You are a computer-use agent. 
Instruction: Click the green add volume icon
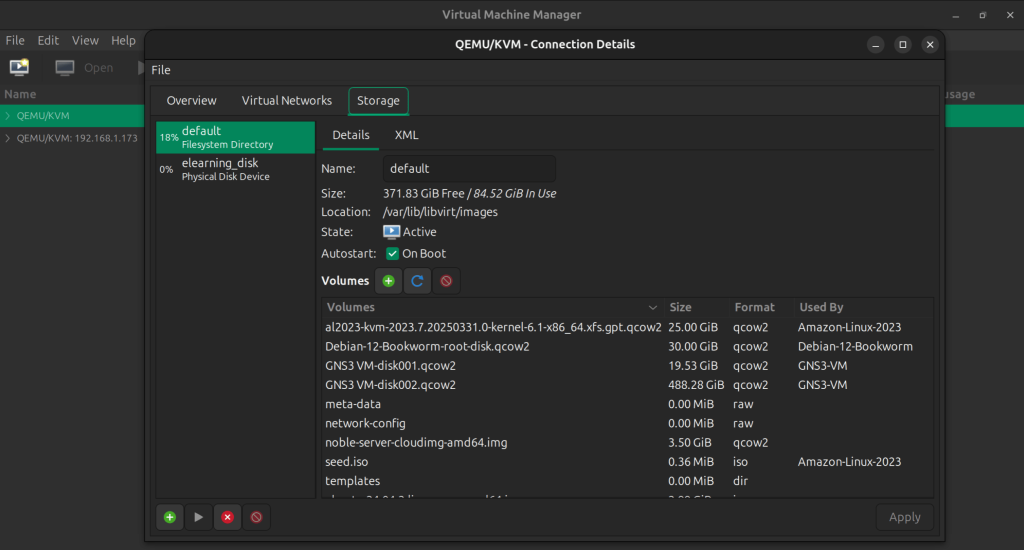pyautogui.click(x=389, y=281)
